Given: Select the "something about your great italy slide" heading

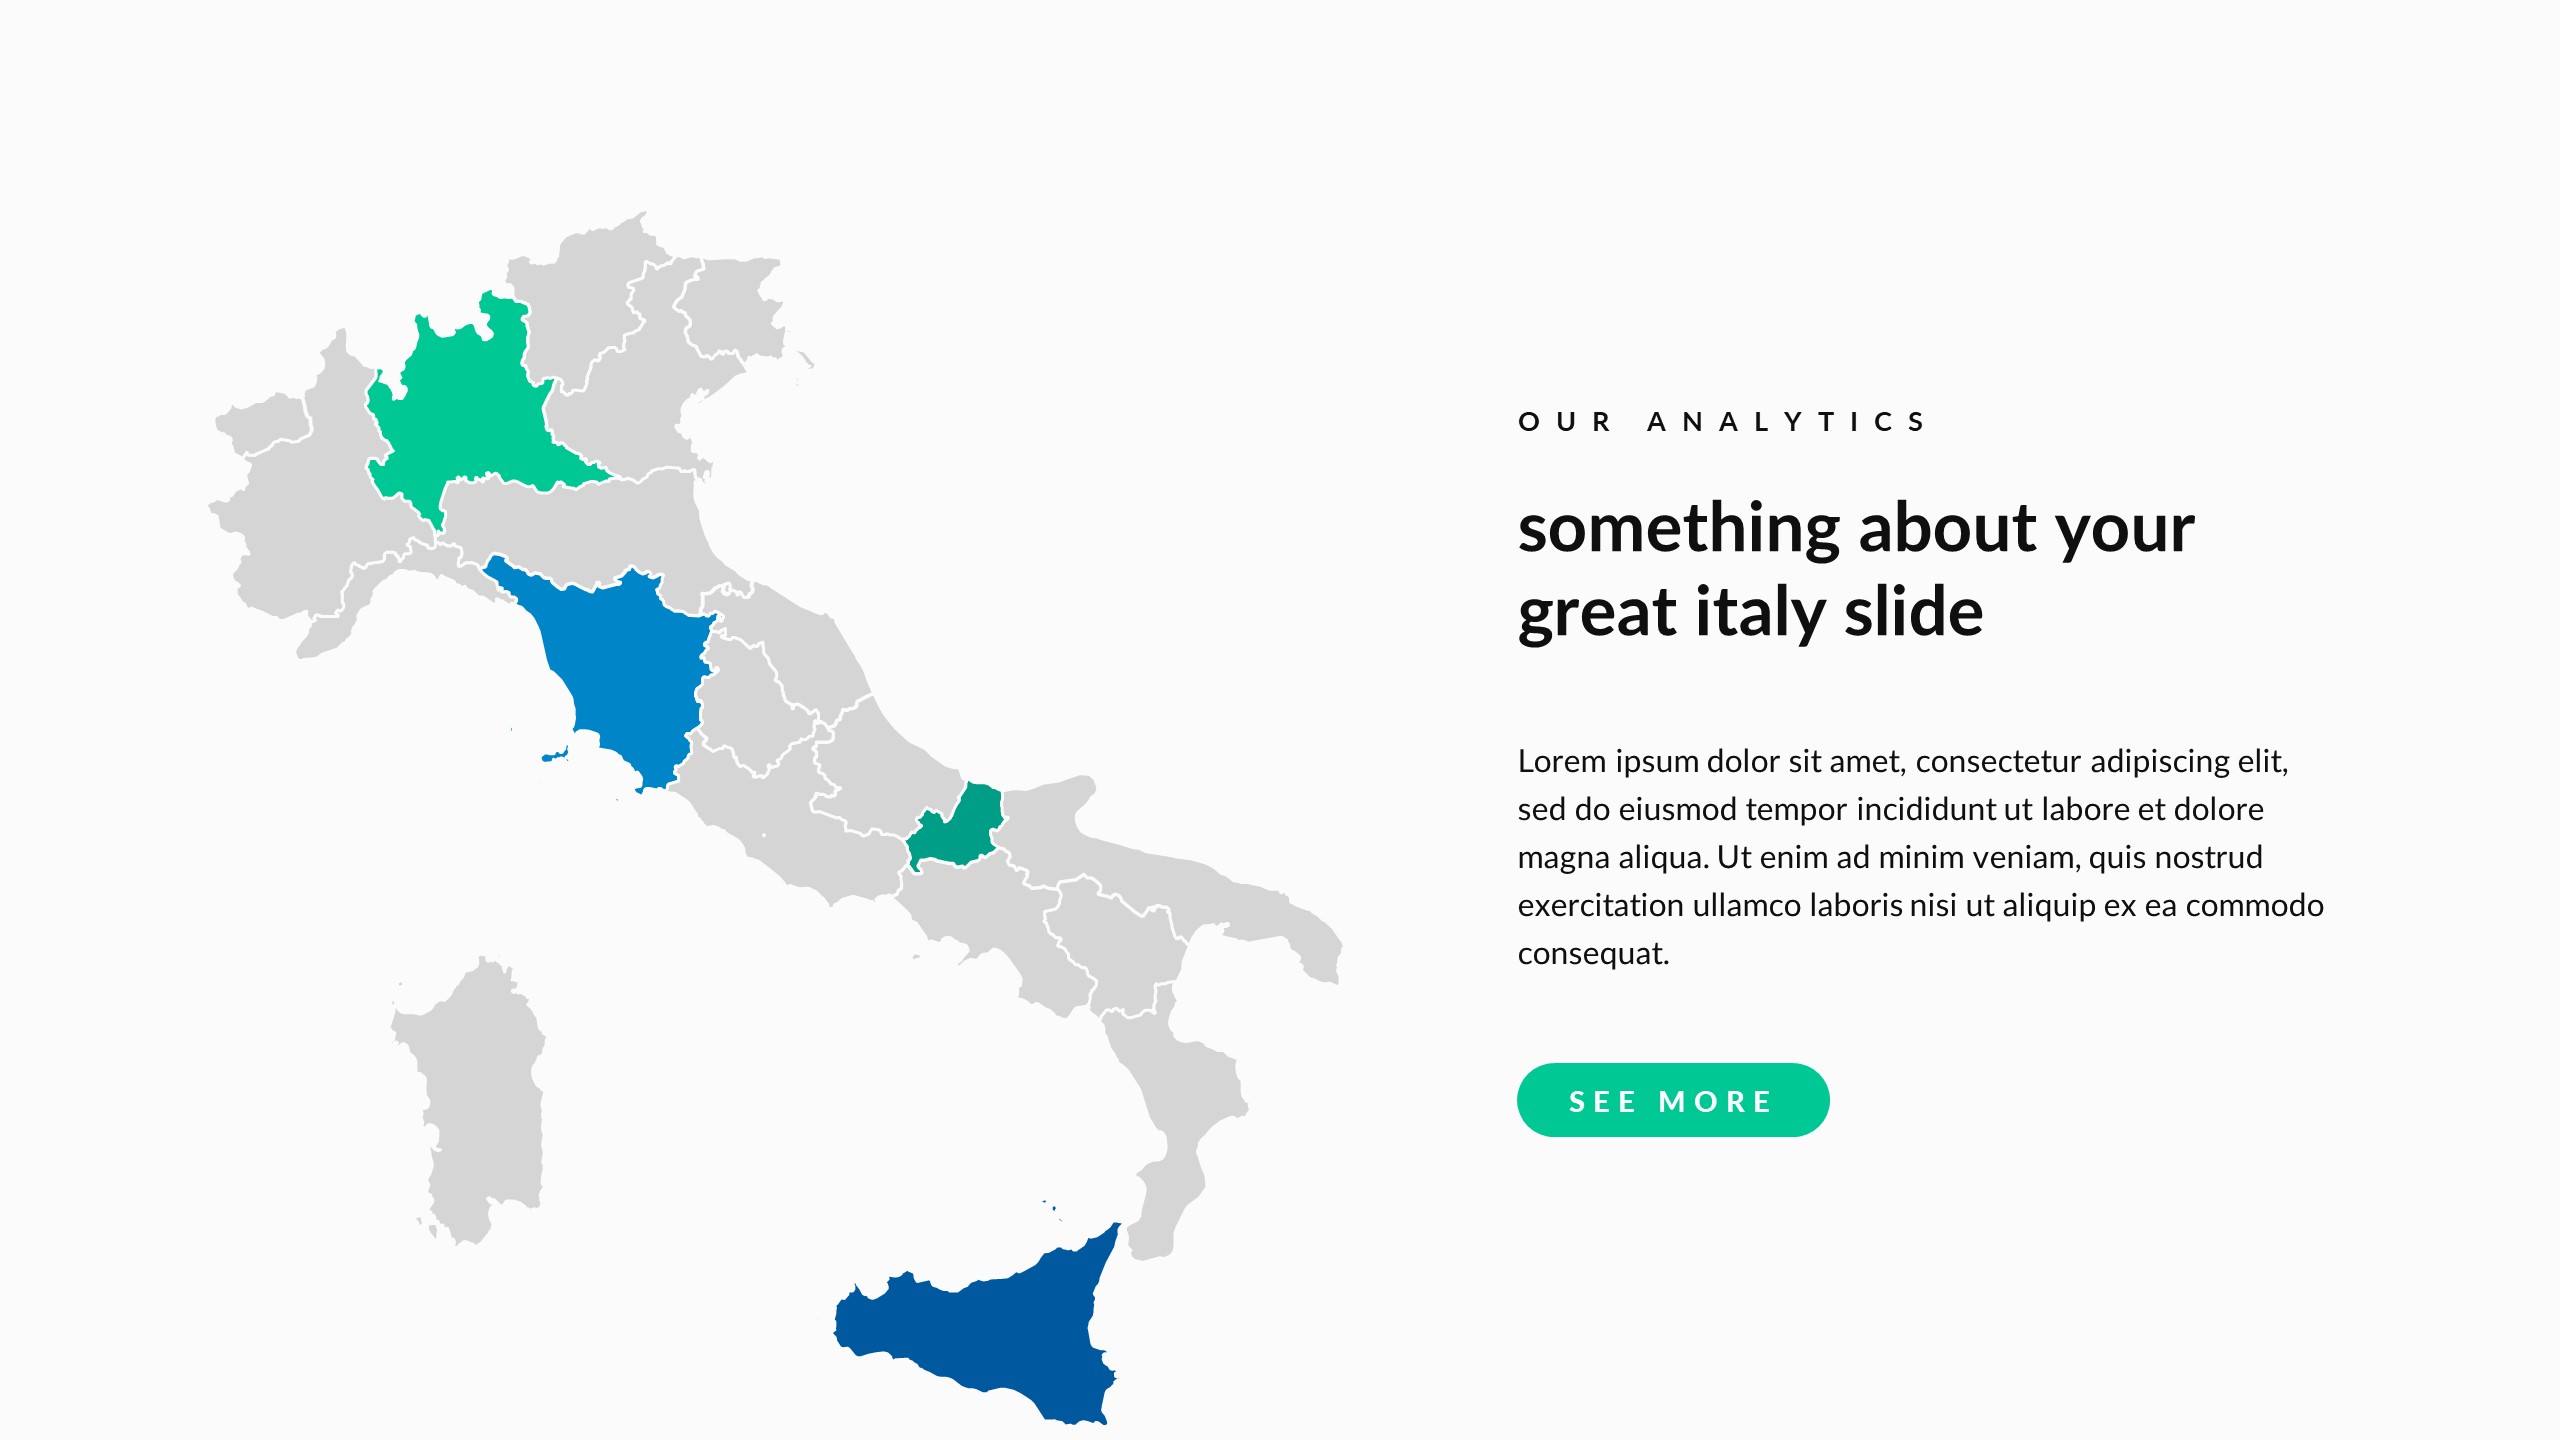Looking at the screenshot, I should coord(1855,570).
